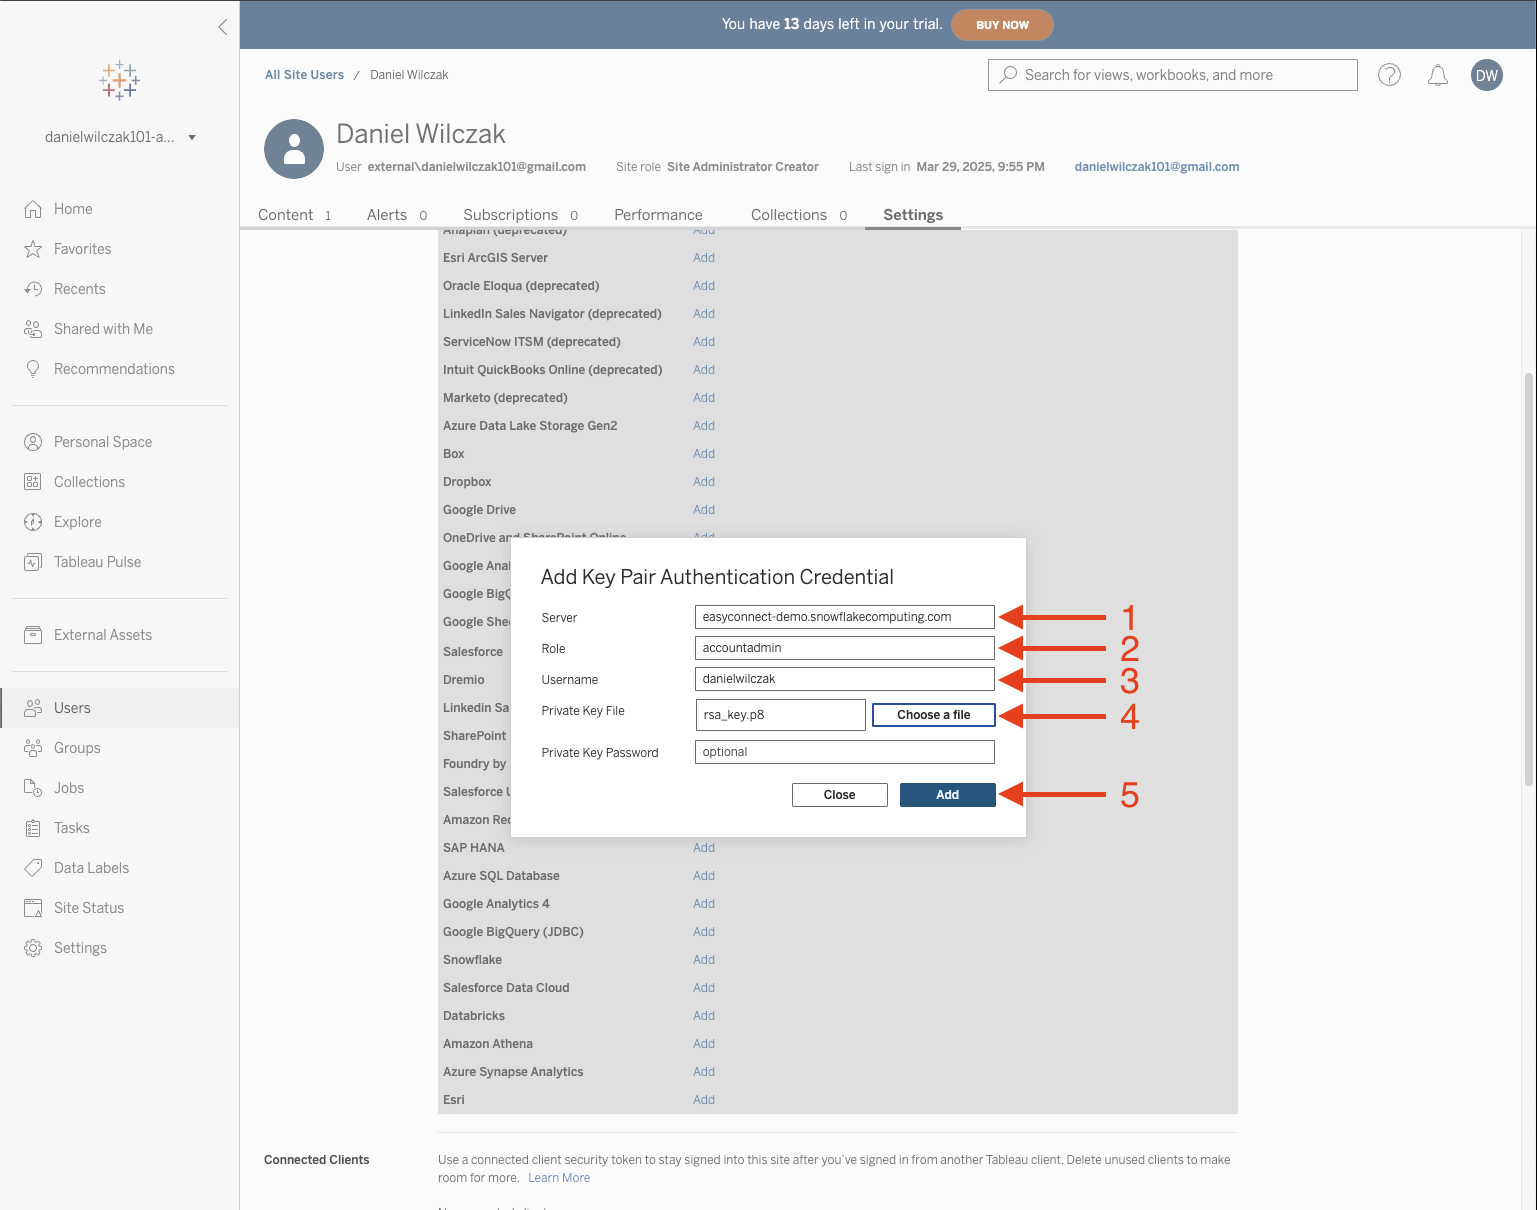Screen dimensions: 1537x1210
Task: Close the Key Pair Authentication dialog
Action: (840, 795)
